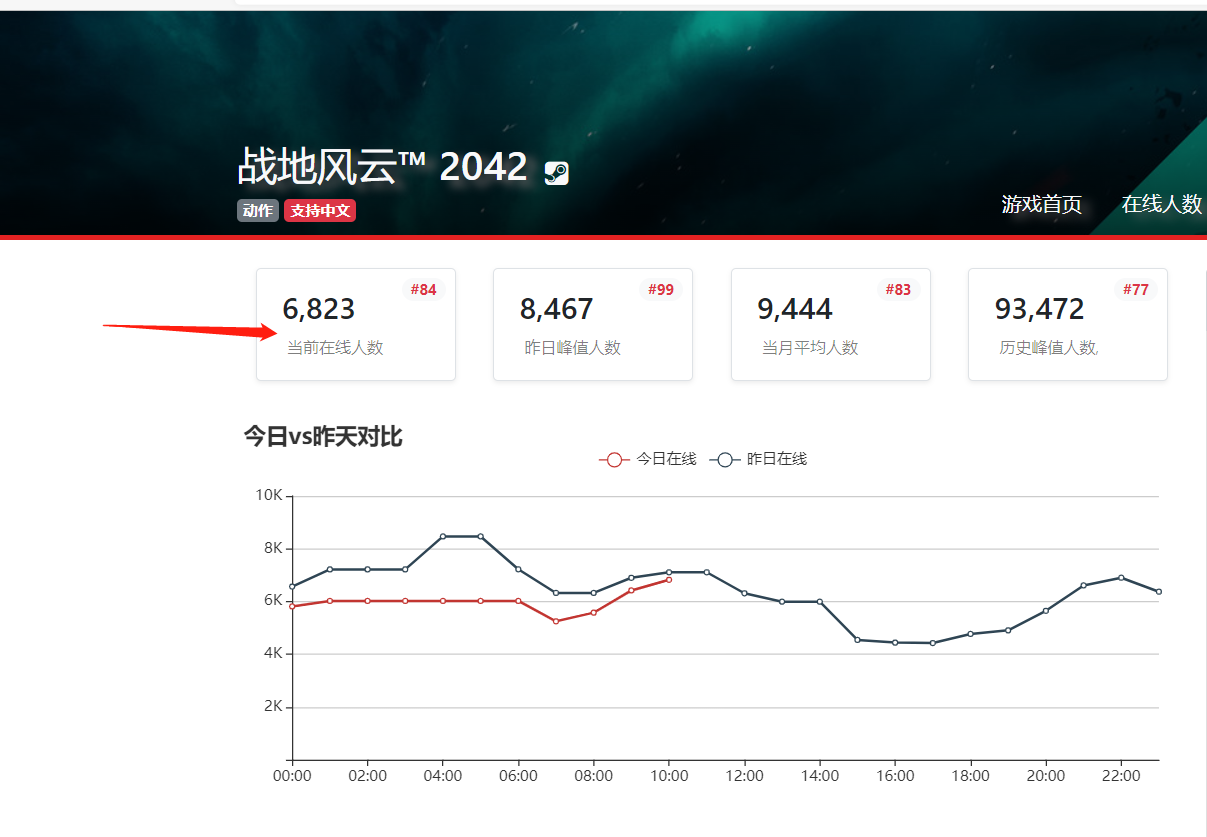Click the 10K y-axis label
Image resolution: width=1207 pixels, height=837 pixels.
click(x=270, y=495)
